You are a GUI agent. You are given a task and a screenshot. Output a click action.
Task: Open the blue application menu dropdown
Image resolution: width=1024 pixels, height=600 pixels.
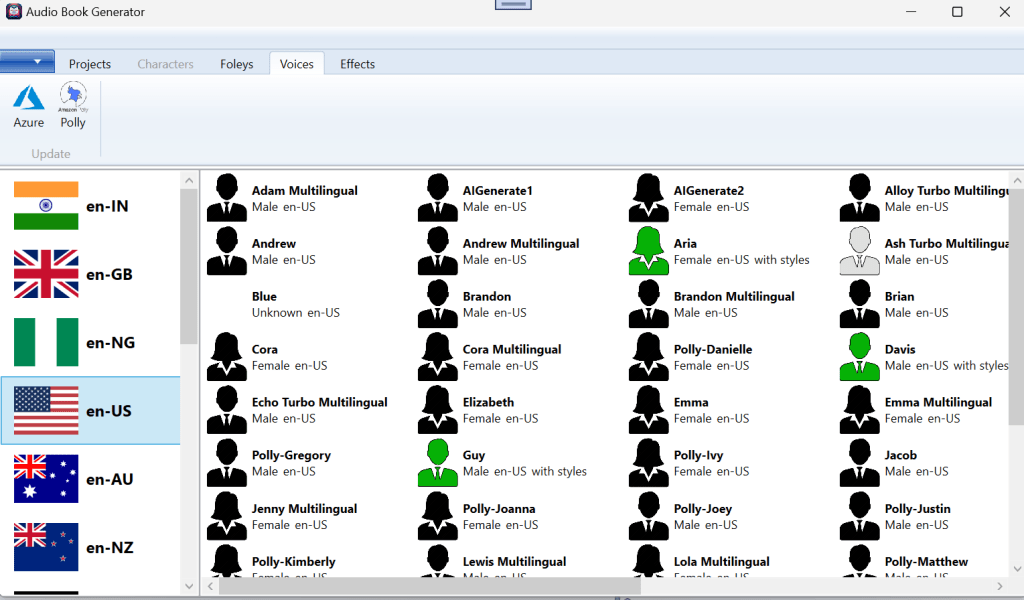click(x=27, y=62)
